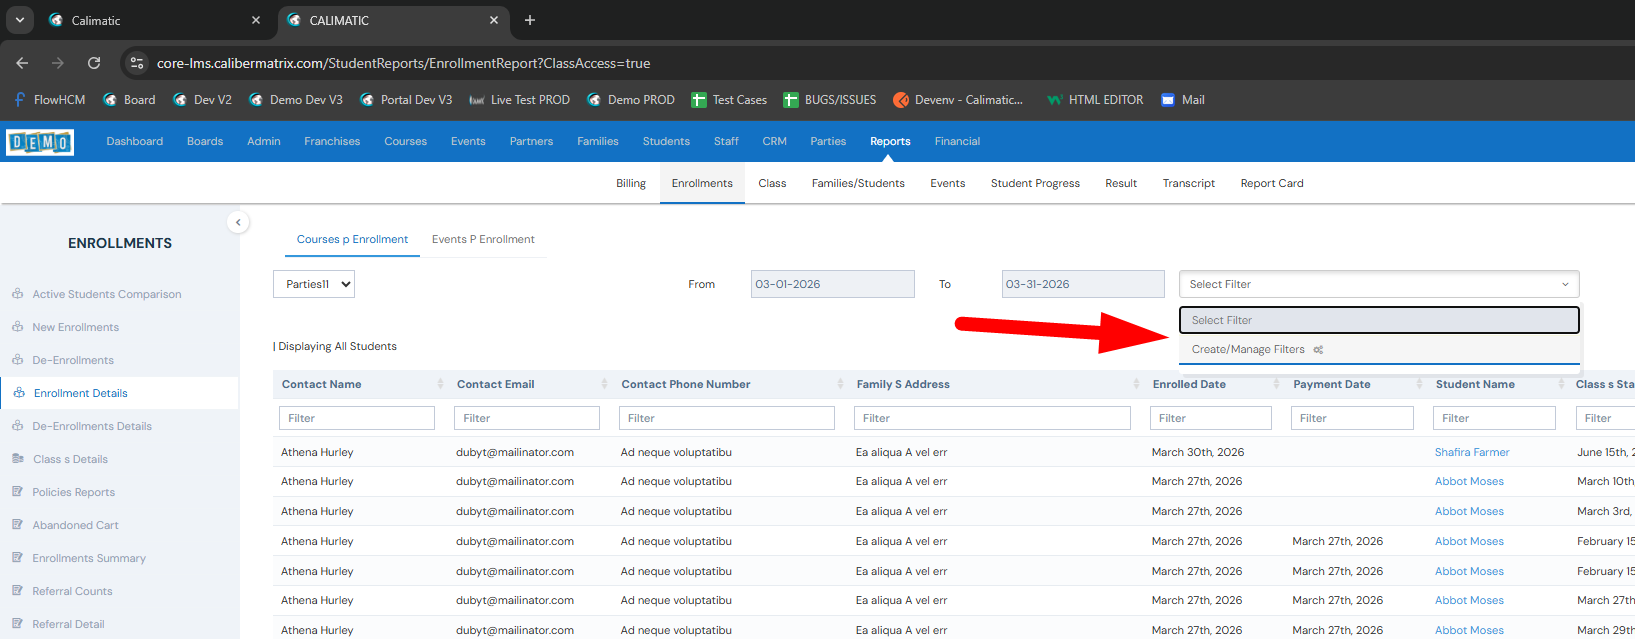Screen dimensions: 1635x639
Task: Open Referral Detail in sidebar
Action: (x=68, y=624)
